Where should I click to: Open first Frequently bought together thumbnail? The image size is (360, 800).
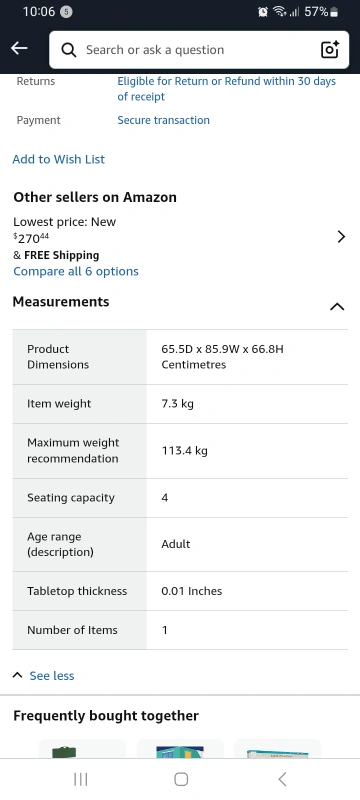[82, 748]
